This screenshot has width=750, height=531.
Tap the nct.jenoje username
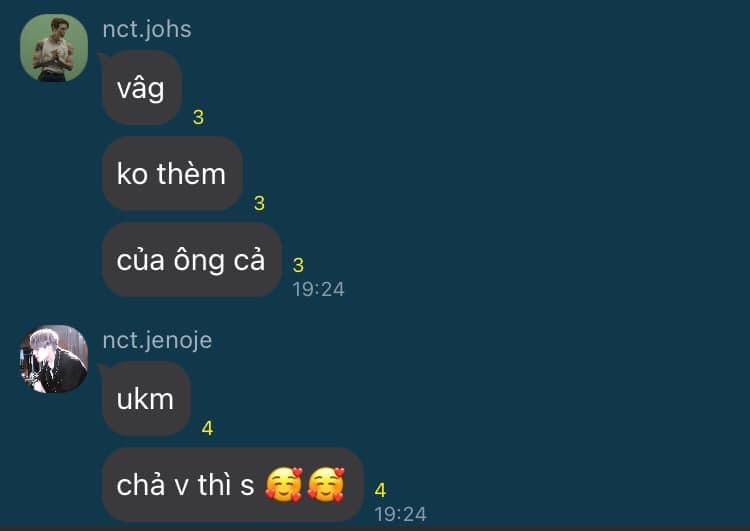(157, 340)
